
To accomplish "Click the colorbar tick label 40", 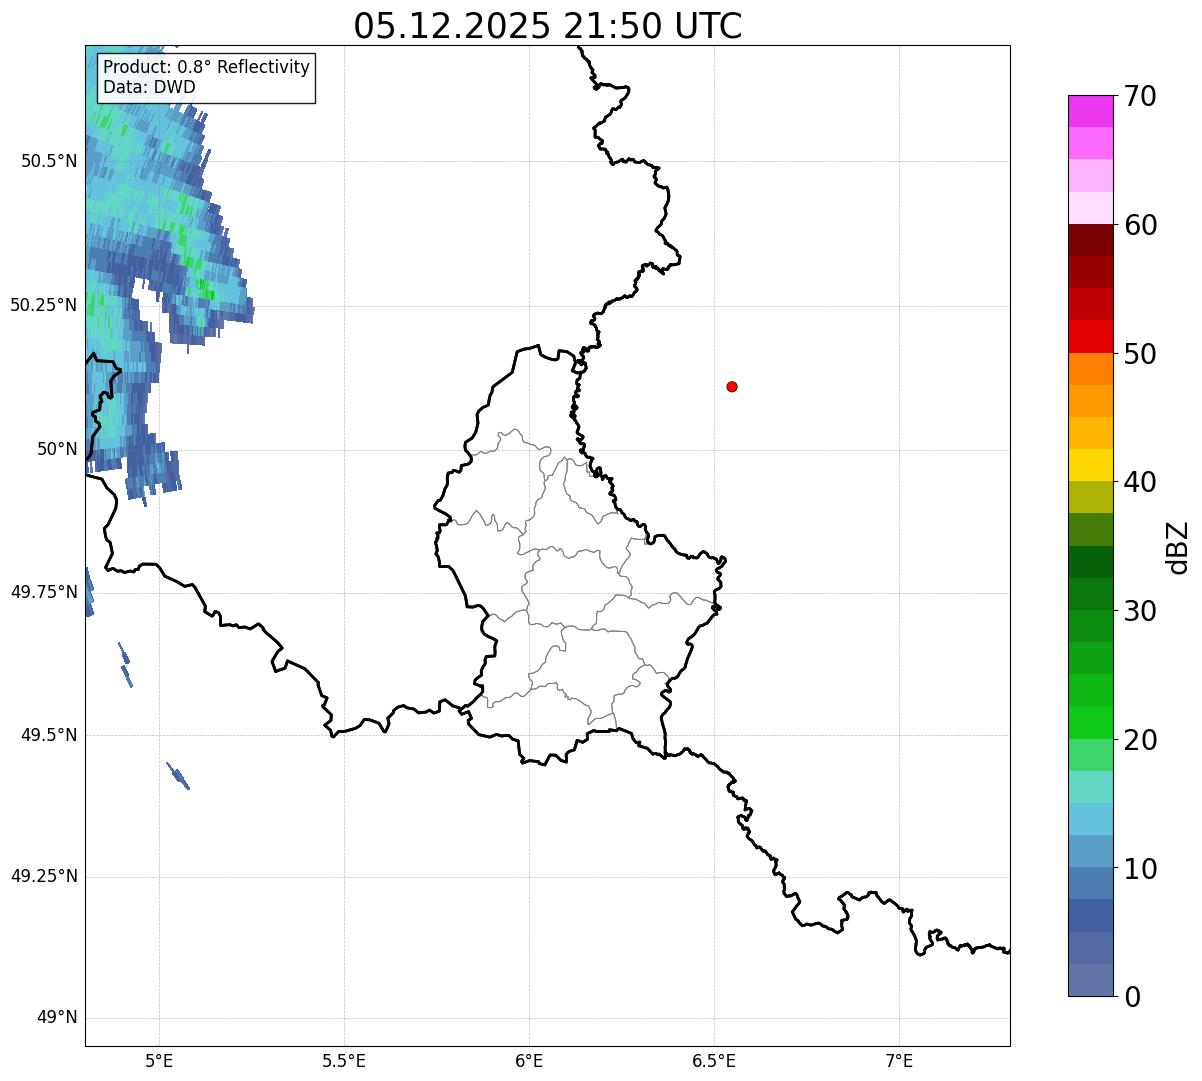I will 1140,482.
